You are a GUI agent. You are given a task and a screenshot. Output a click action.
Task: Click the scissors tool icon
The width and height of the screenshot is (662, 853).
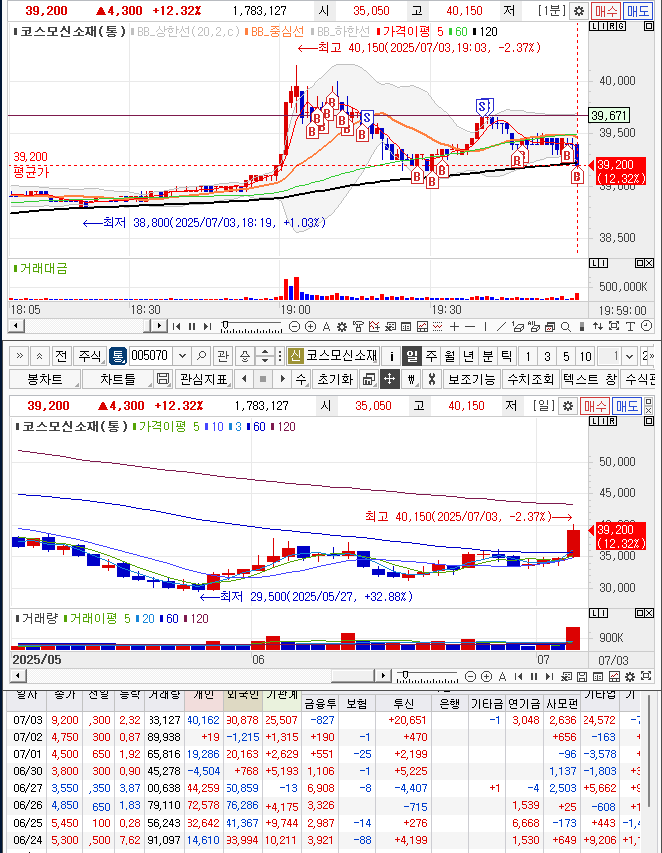[431, 379]
